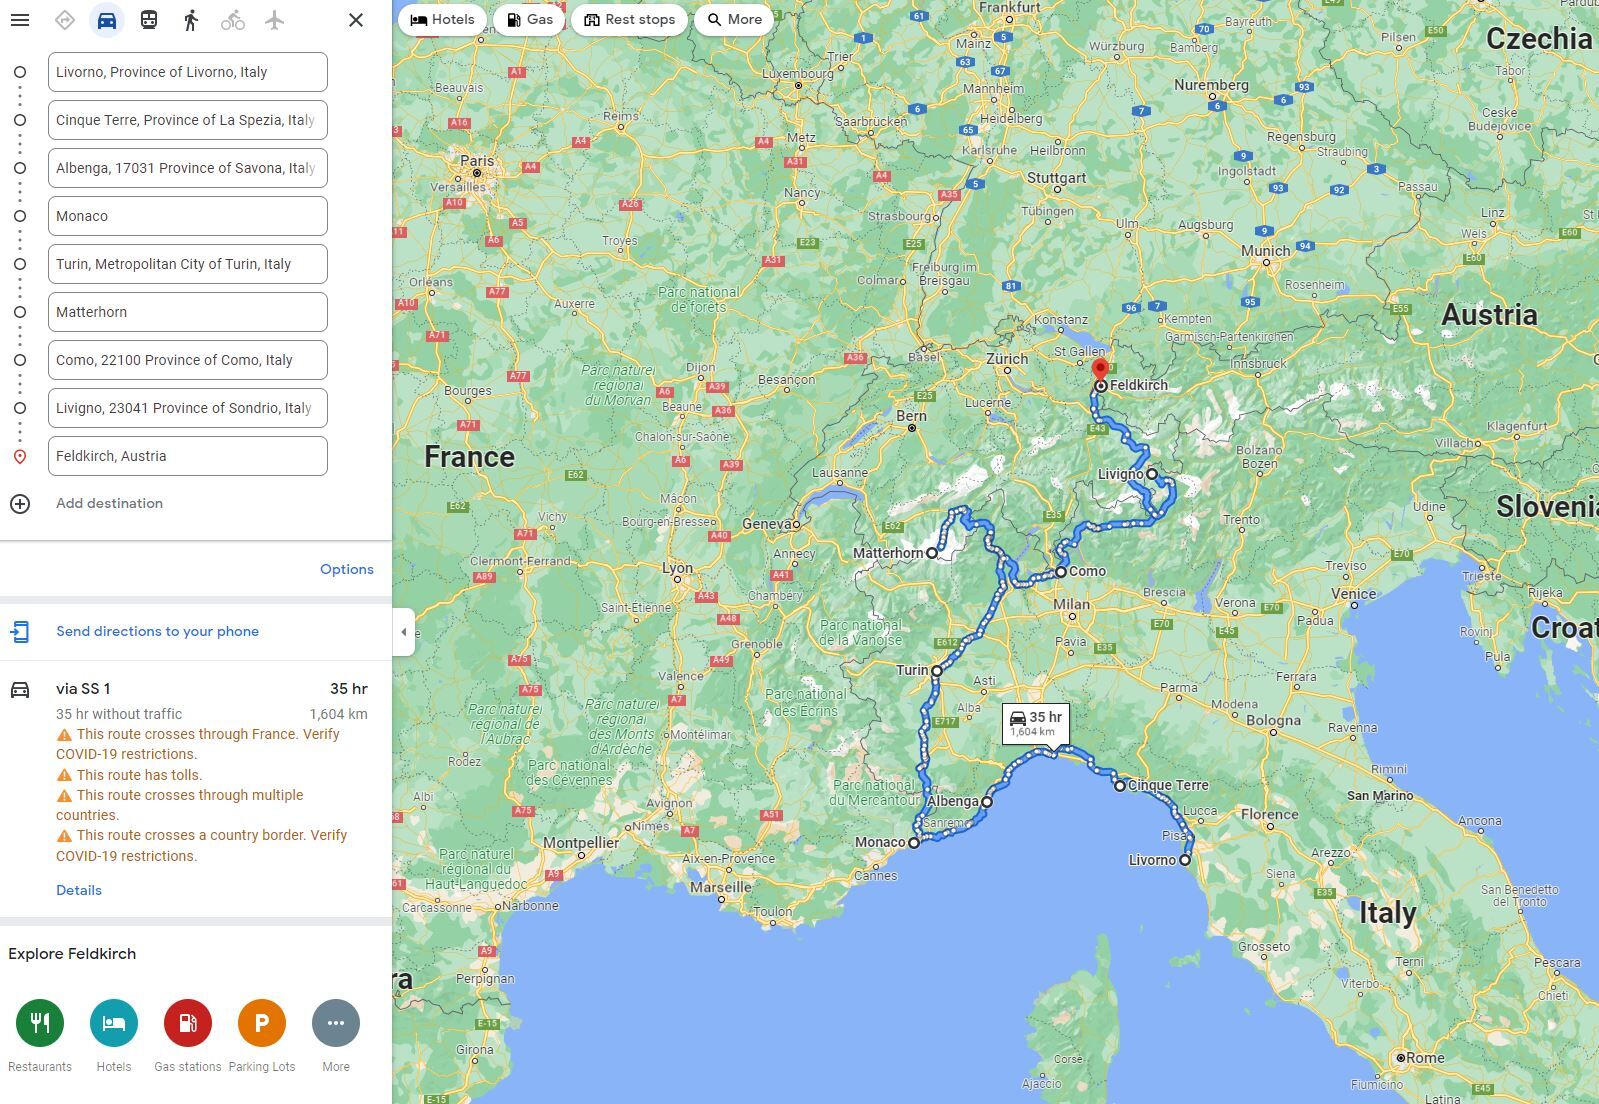
Task: Click the Zürich city label on map
Action: pyautogui.click(x=1007, y=359)
